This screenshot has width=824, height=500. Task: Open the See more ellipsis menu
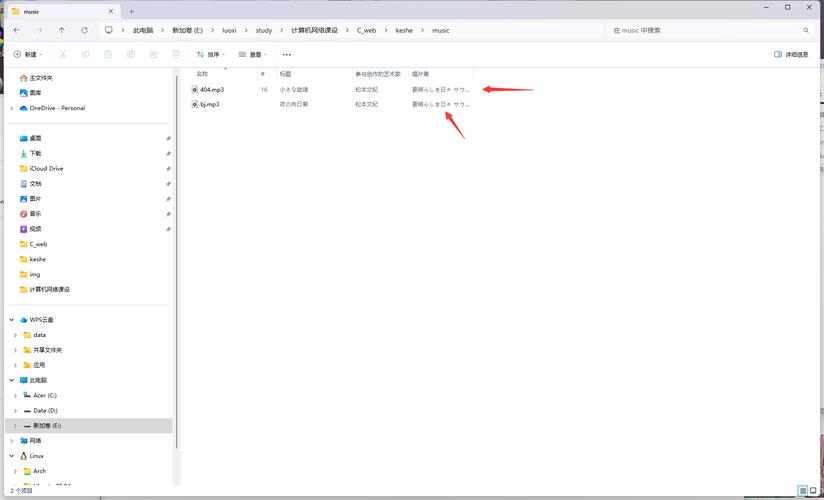point(286,54)
